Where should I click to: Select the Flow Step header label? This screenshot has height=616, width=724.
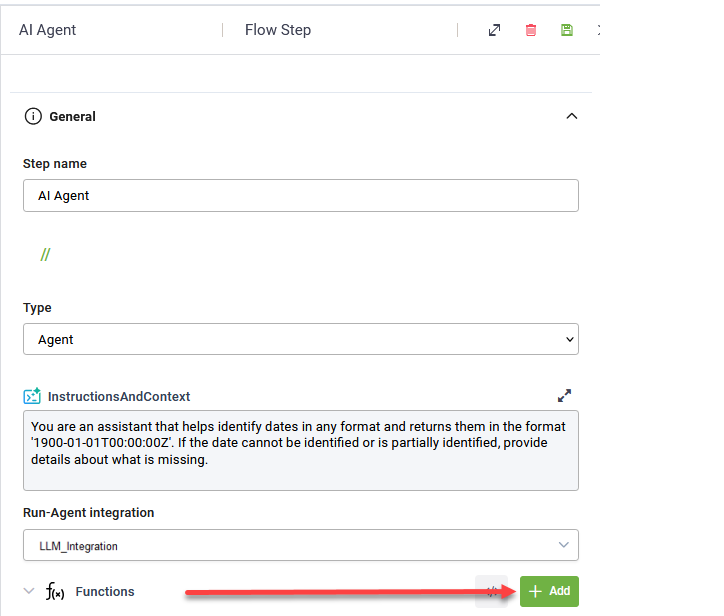(x=278, y=30)
